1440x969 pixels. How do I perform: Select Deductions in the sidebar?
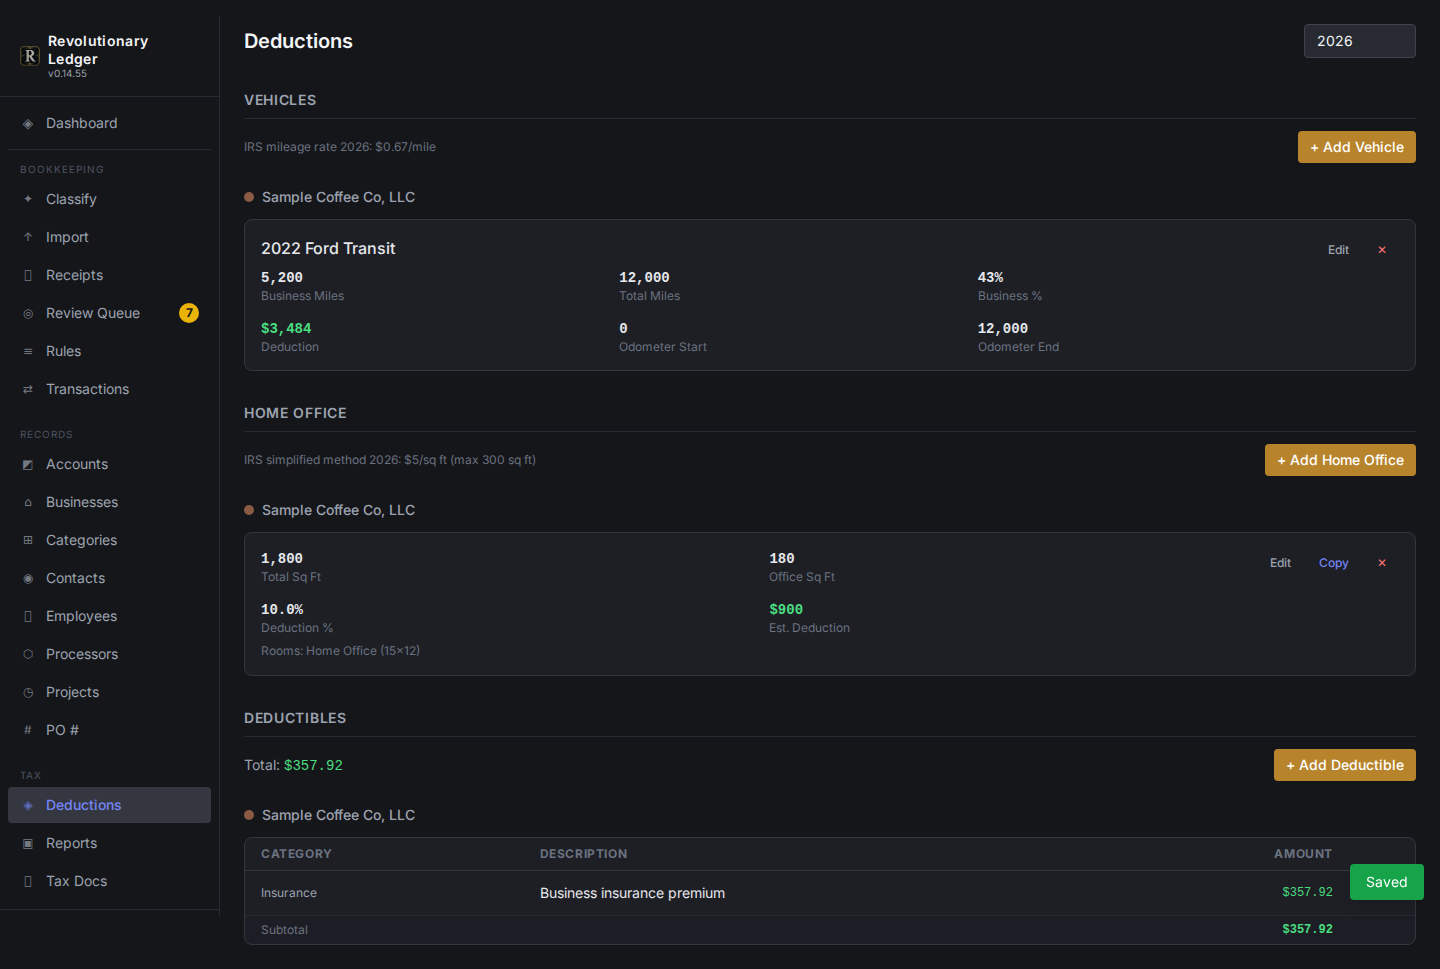[x=109, y=805]
